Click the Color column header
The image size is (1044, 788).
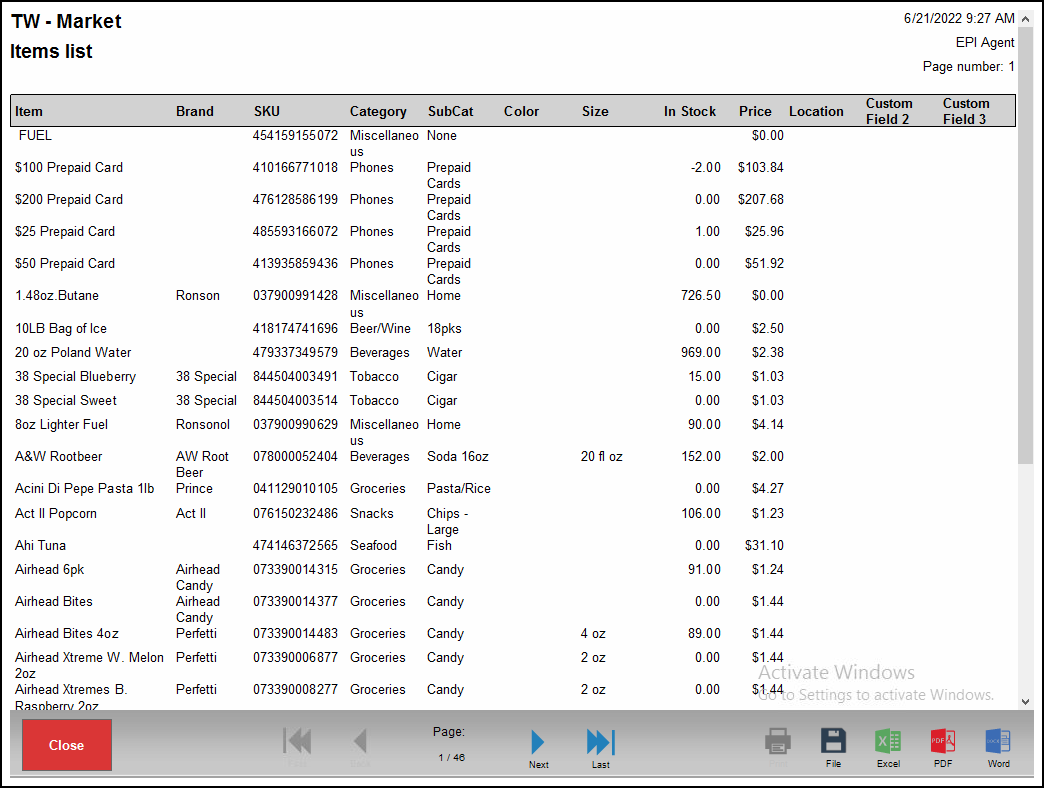click(521, 112)
